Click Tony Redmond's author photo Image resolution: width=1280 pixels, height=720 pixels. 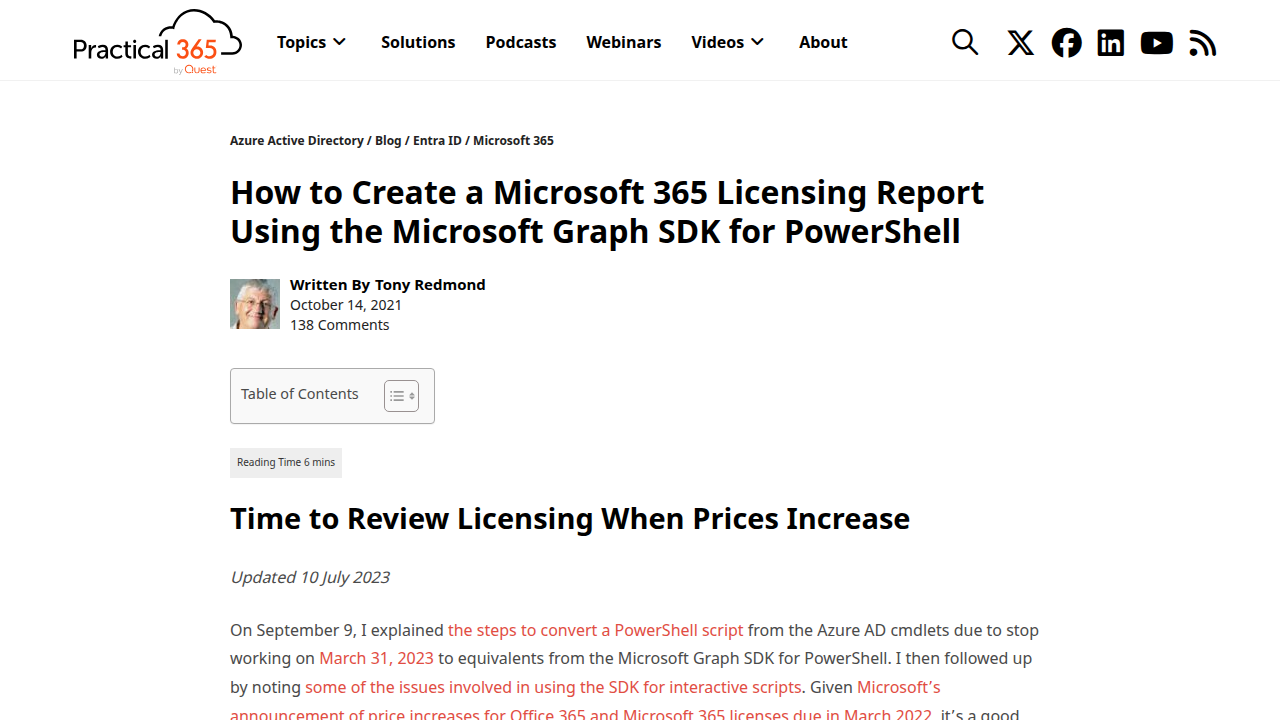pyautogui.click(x=255, y=304)
